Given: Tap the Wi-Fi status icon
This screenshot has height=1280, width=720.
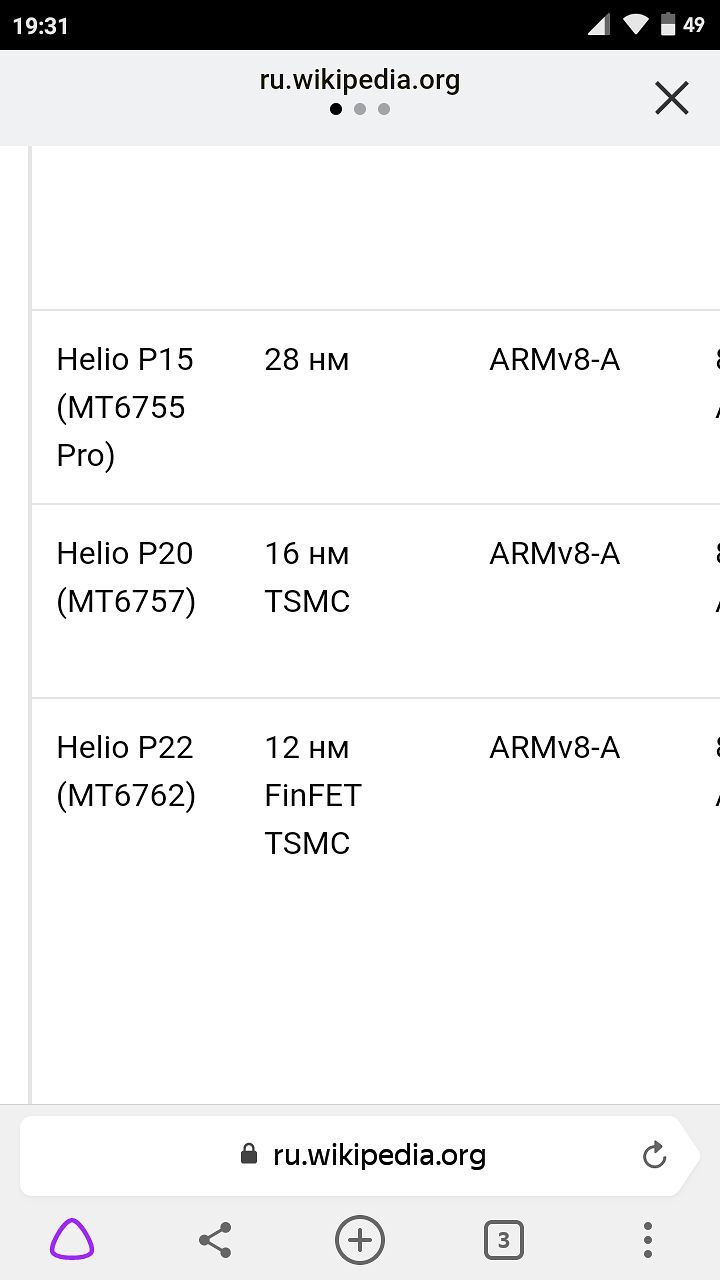Looking at the screenshot, I should (635, 25).
